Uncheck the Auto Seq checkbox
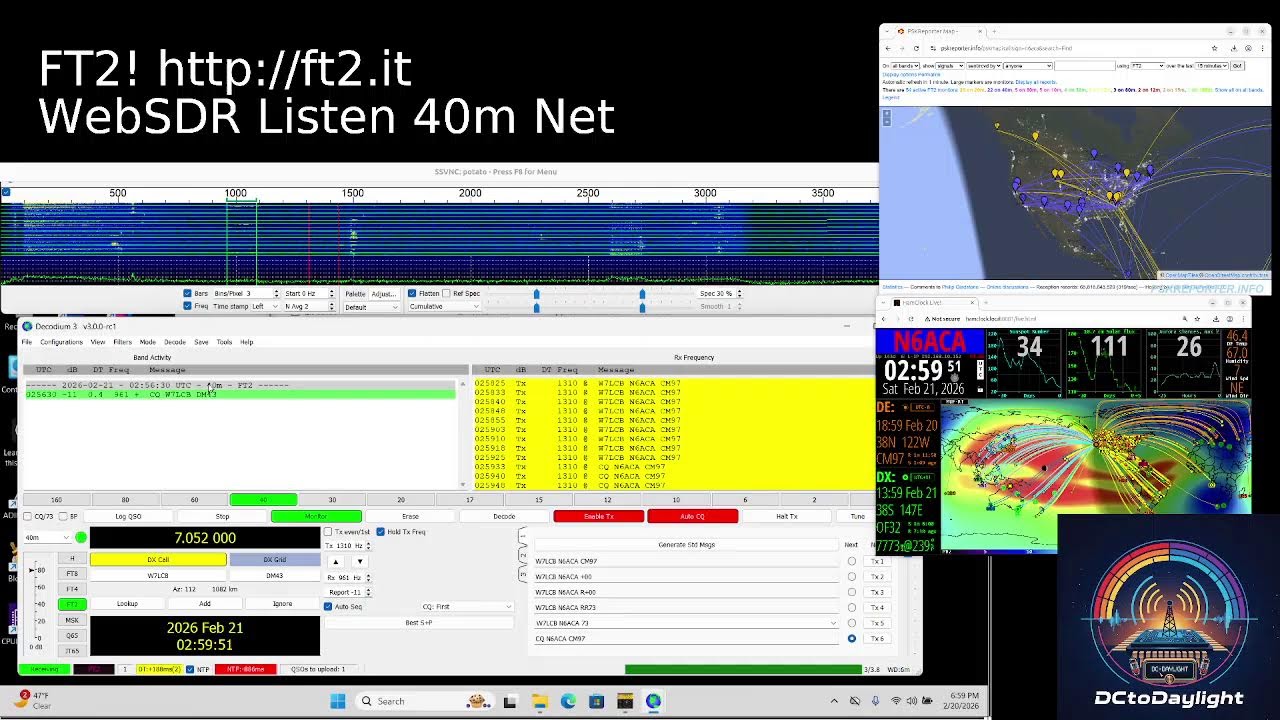The width and height of the screenshot is (1280, 720). [328, 607]
